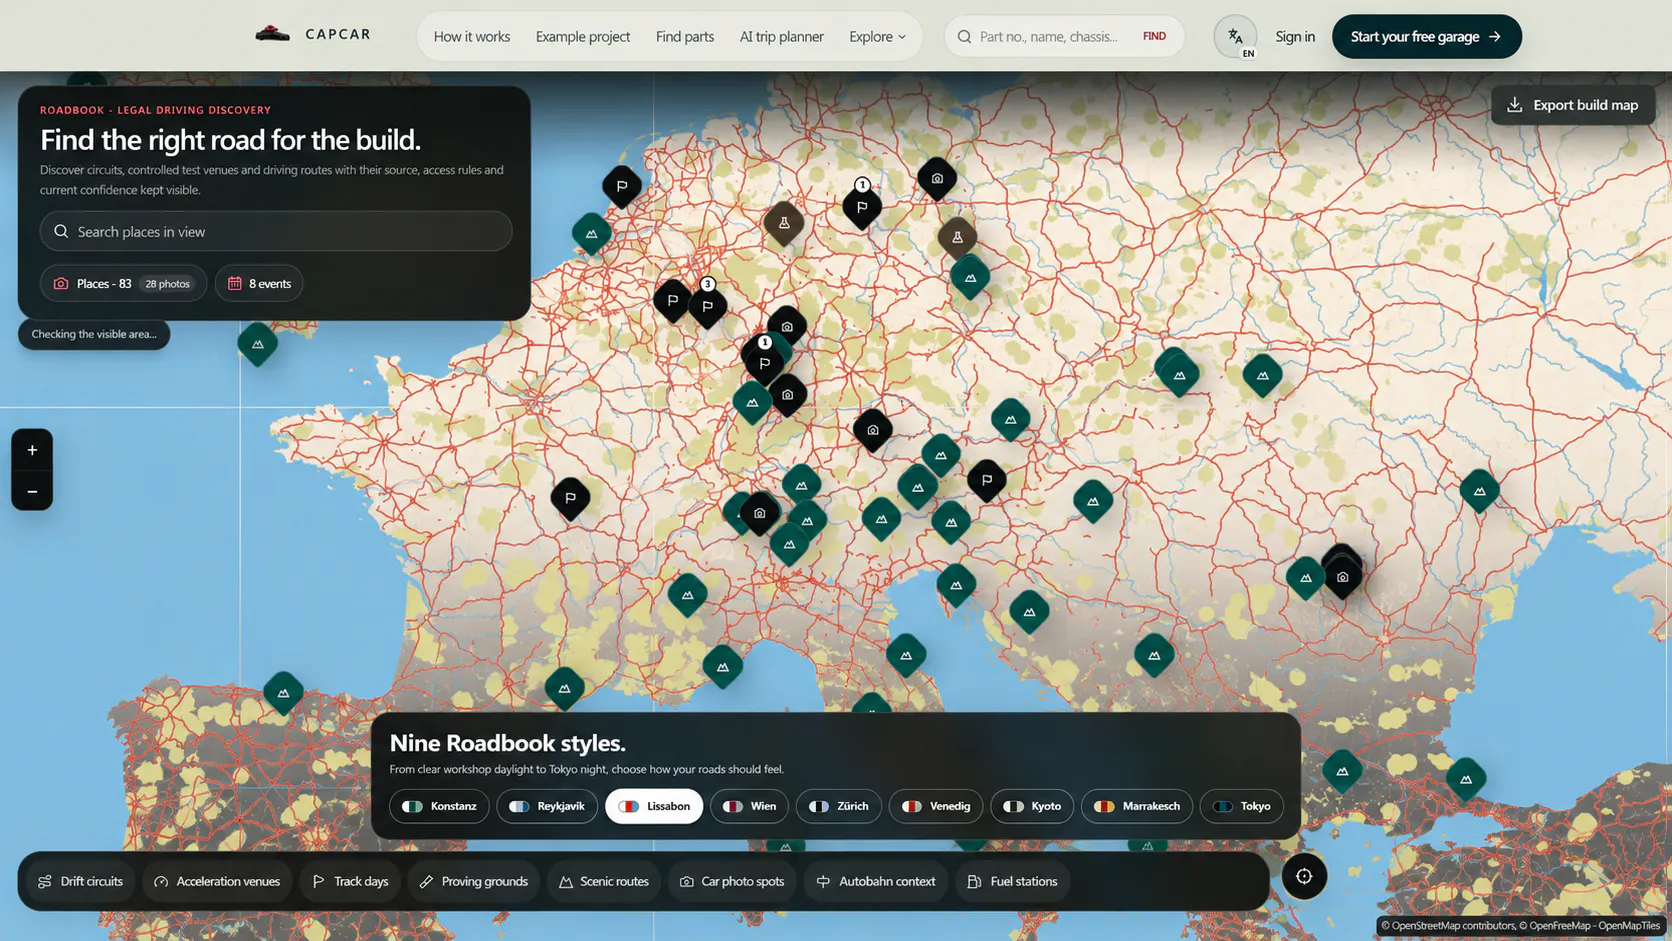Screen dimensions: 1672x941
Task: Toggle the Track days filter
Action: (x=350, y=881)
